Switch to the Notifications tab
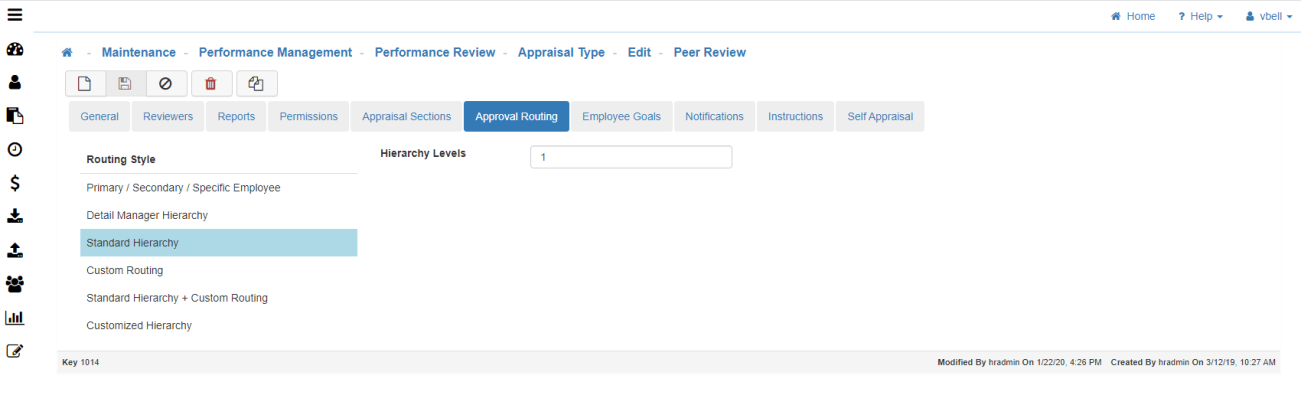 coord(714,116)
